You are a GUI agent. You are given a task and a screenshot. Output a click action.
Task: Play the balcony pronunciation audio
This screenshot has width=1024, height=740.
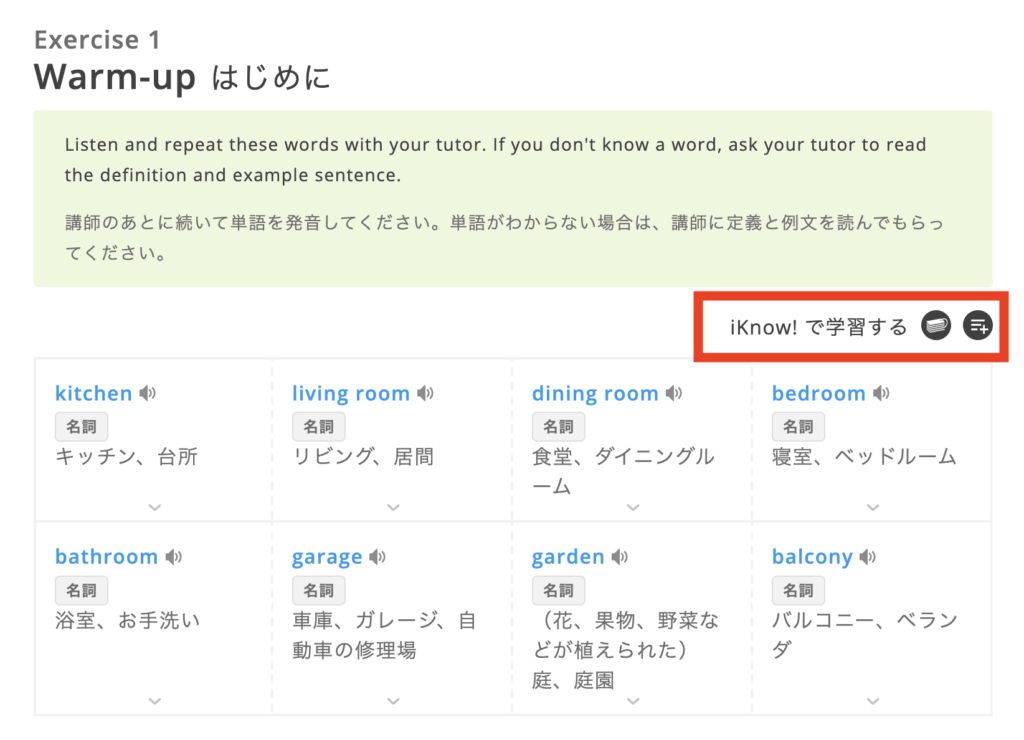click(x=868, y=557)
